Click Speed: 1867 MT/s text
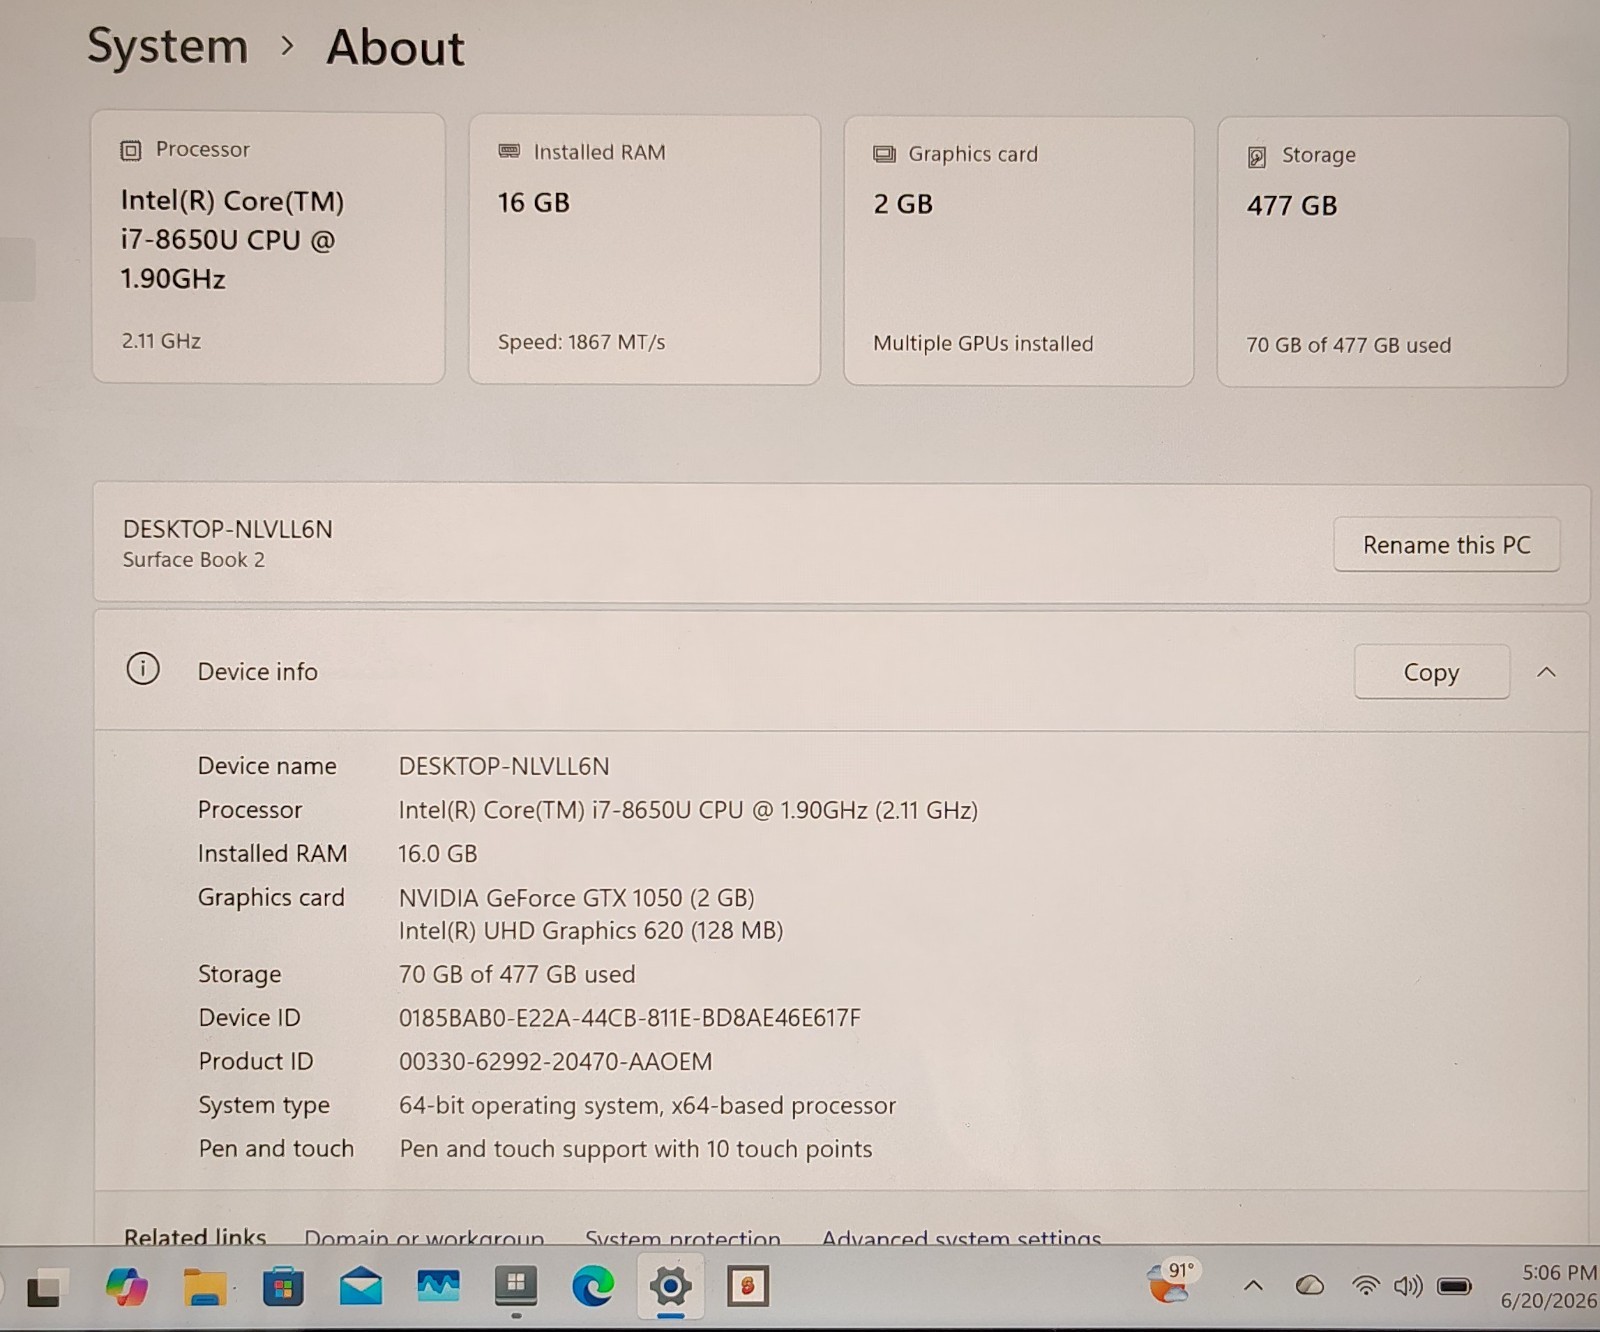 (581, 342)
